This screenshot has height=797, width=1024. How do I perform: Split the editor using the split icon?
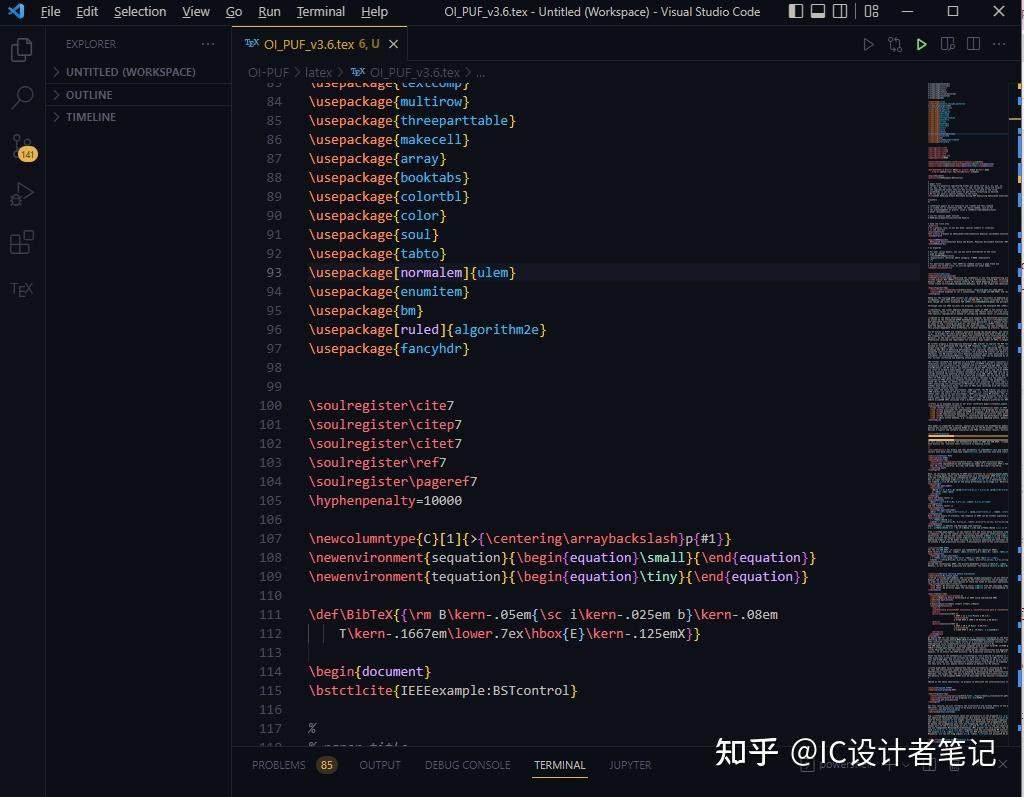point(971,44)
